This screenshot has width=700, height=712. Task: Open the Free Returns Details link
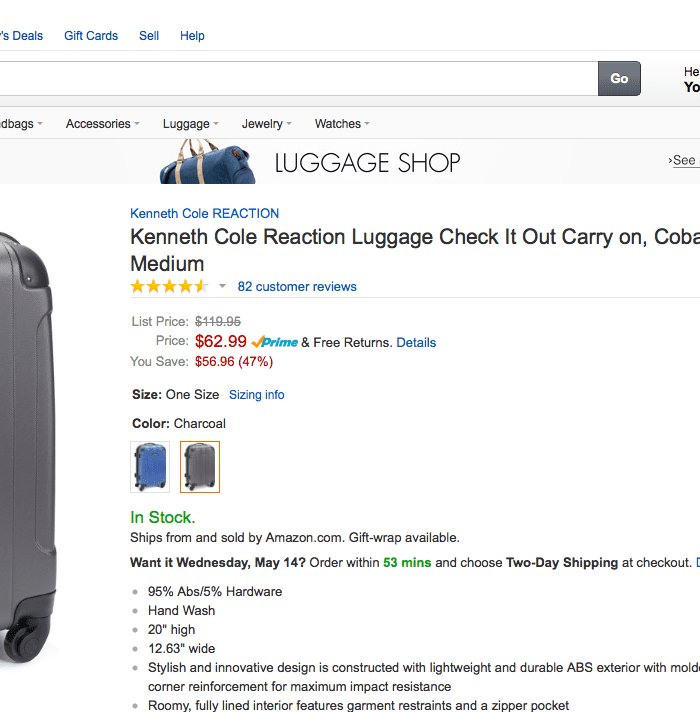[x=416, y=342]
